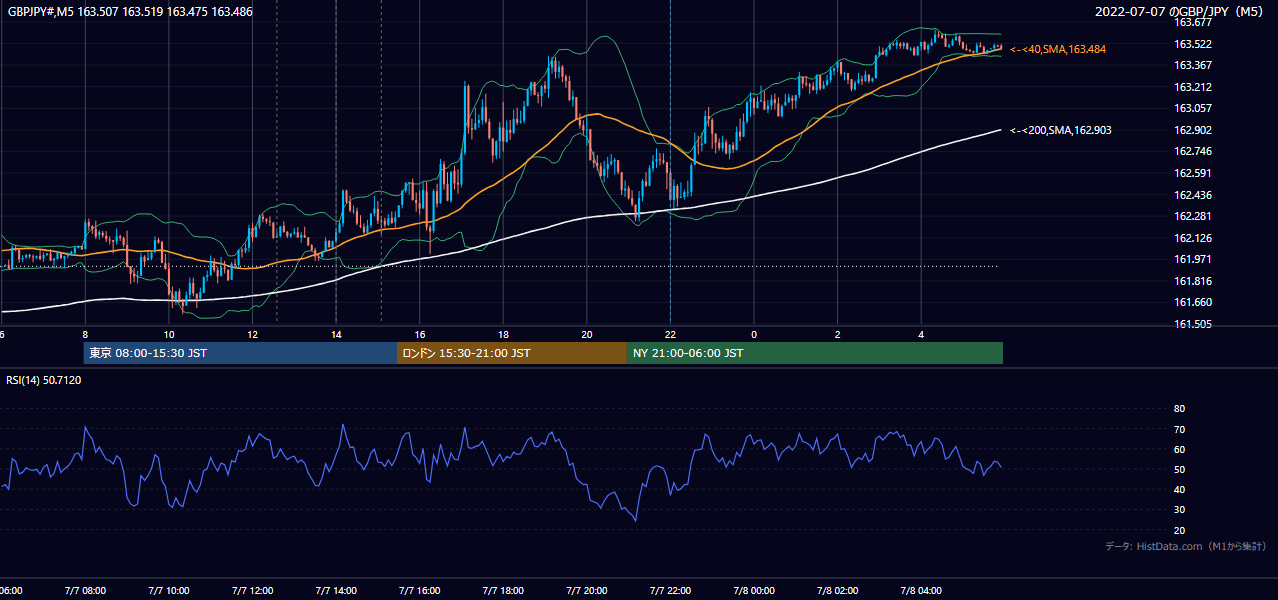Click price axis value 161.971

point(1192,260)
